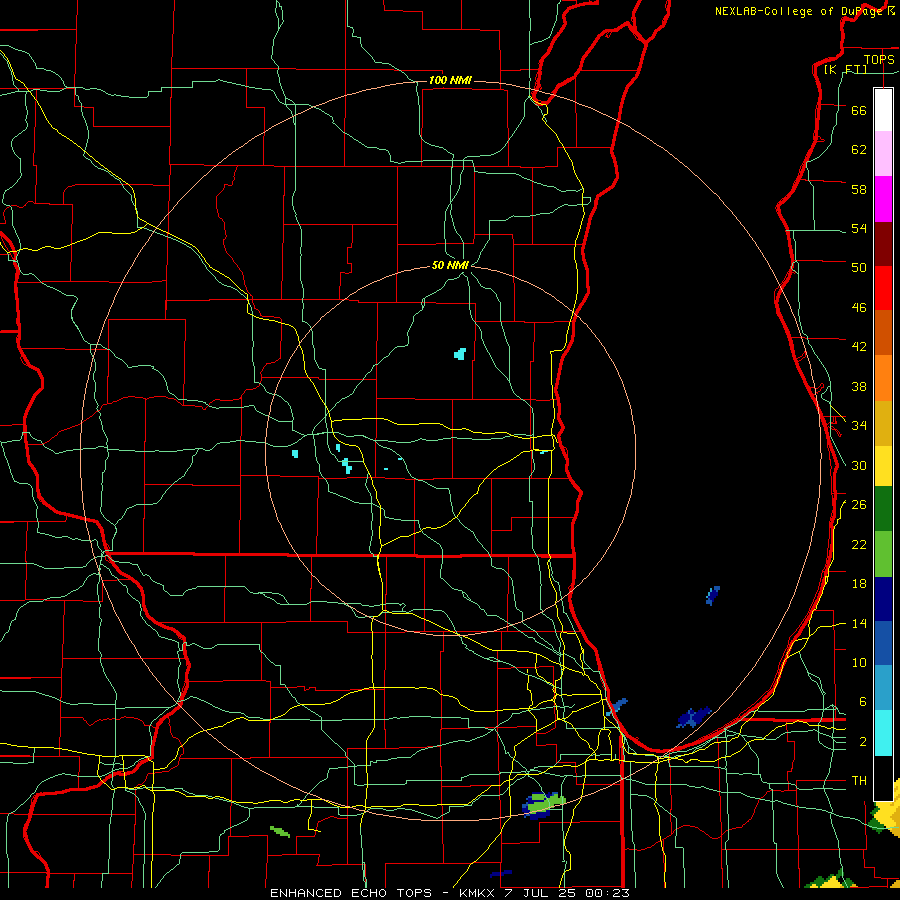Select the bright red legend band

883,288
